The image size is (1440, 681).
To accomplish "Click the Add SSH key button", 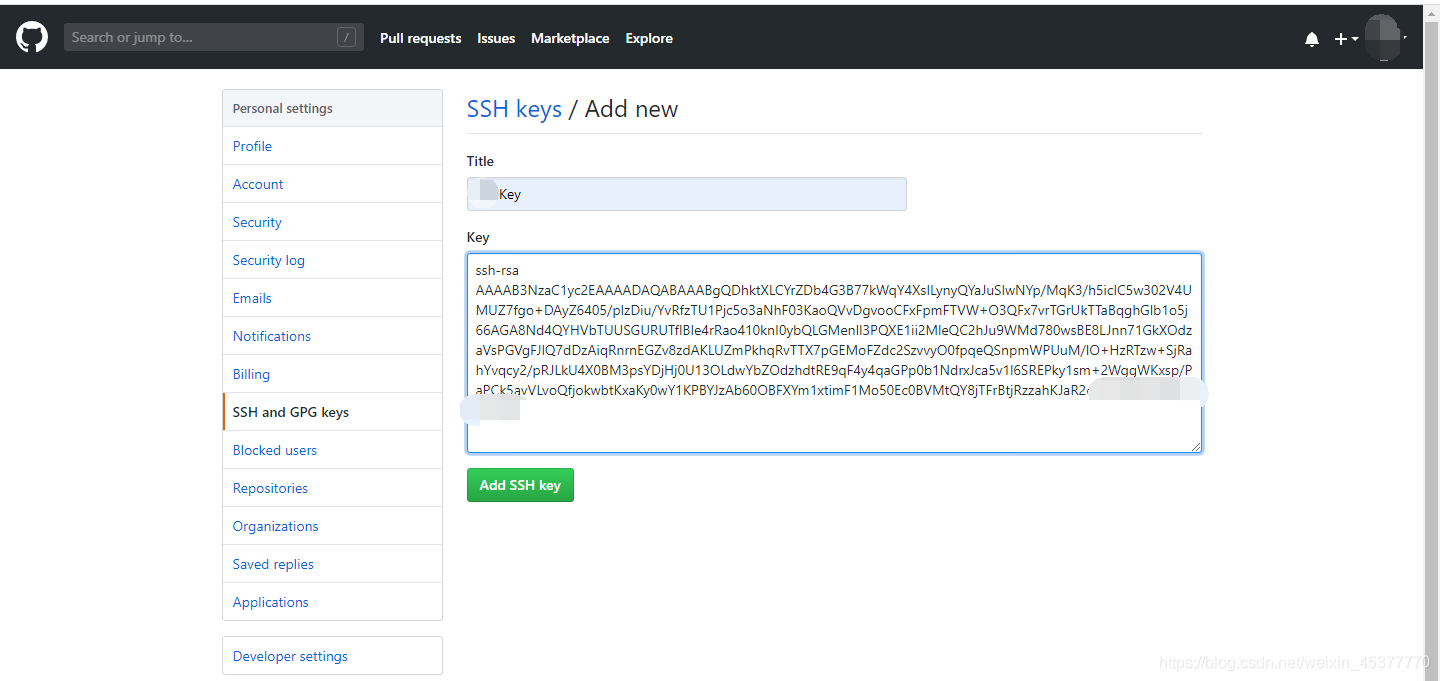I will click(520, 485).
